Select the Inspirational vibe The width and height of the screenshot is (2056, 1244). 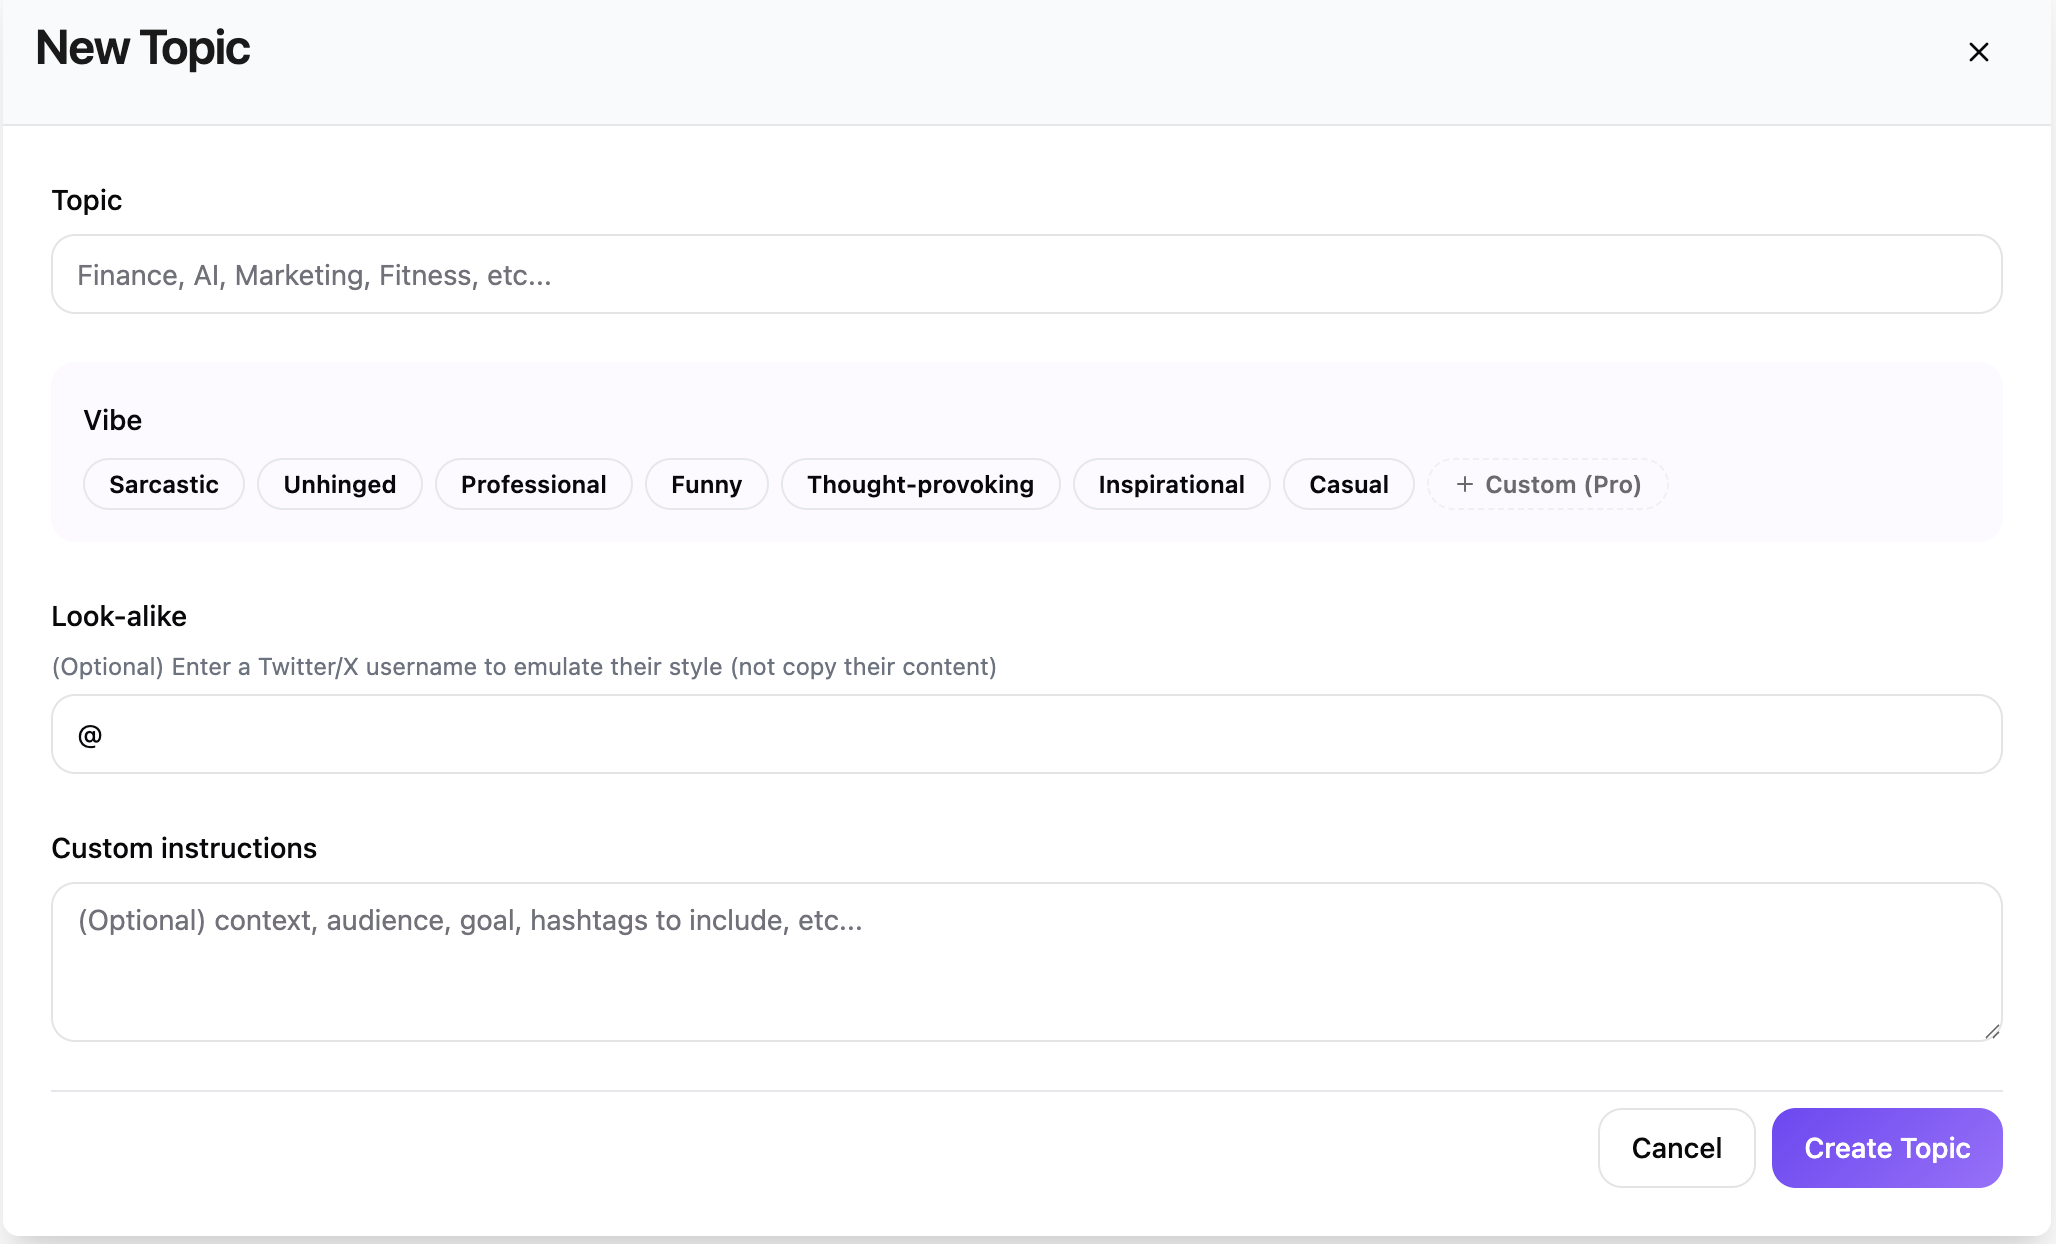[x=1171, y=484]
